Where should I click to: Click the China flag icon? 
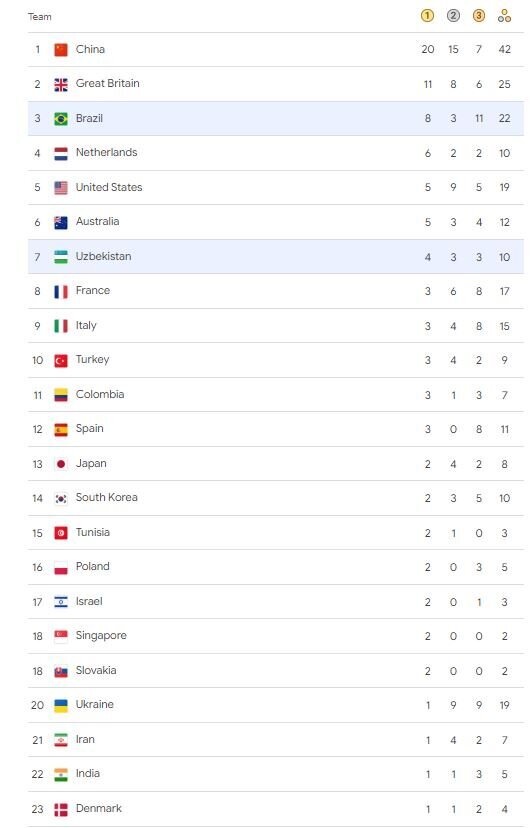click(61, 50)
